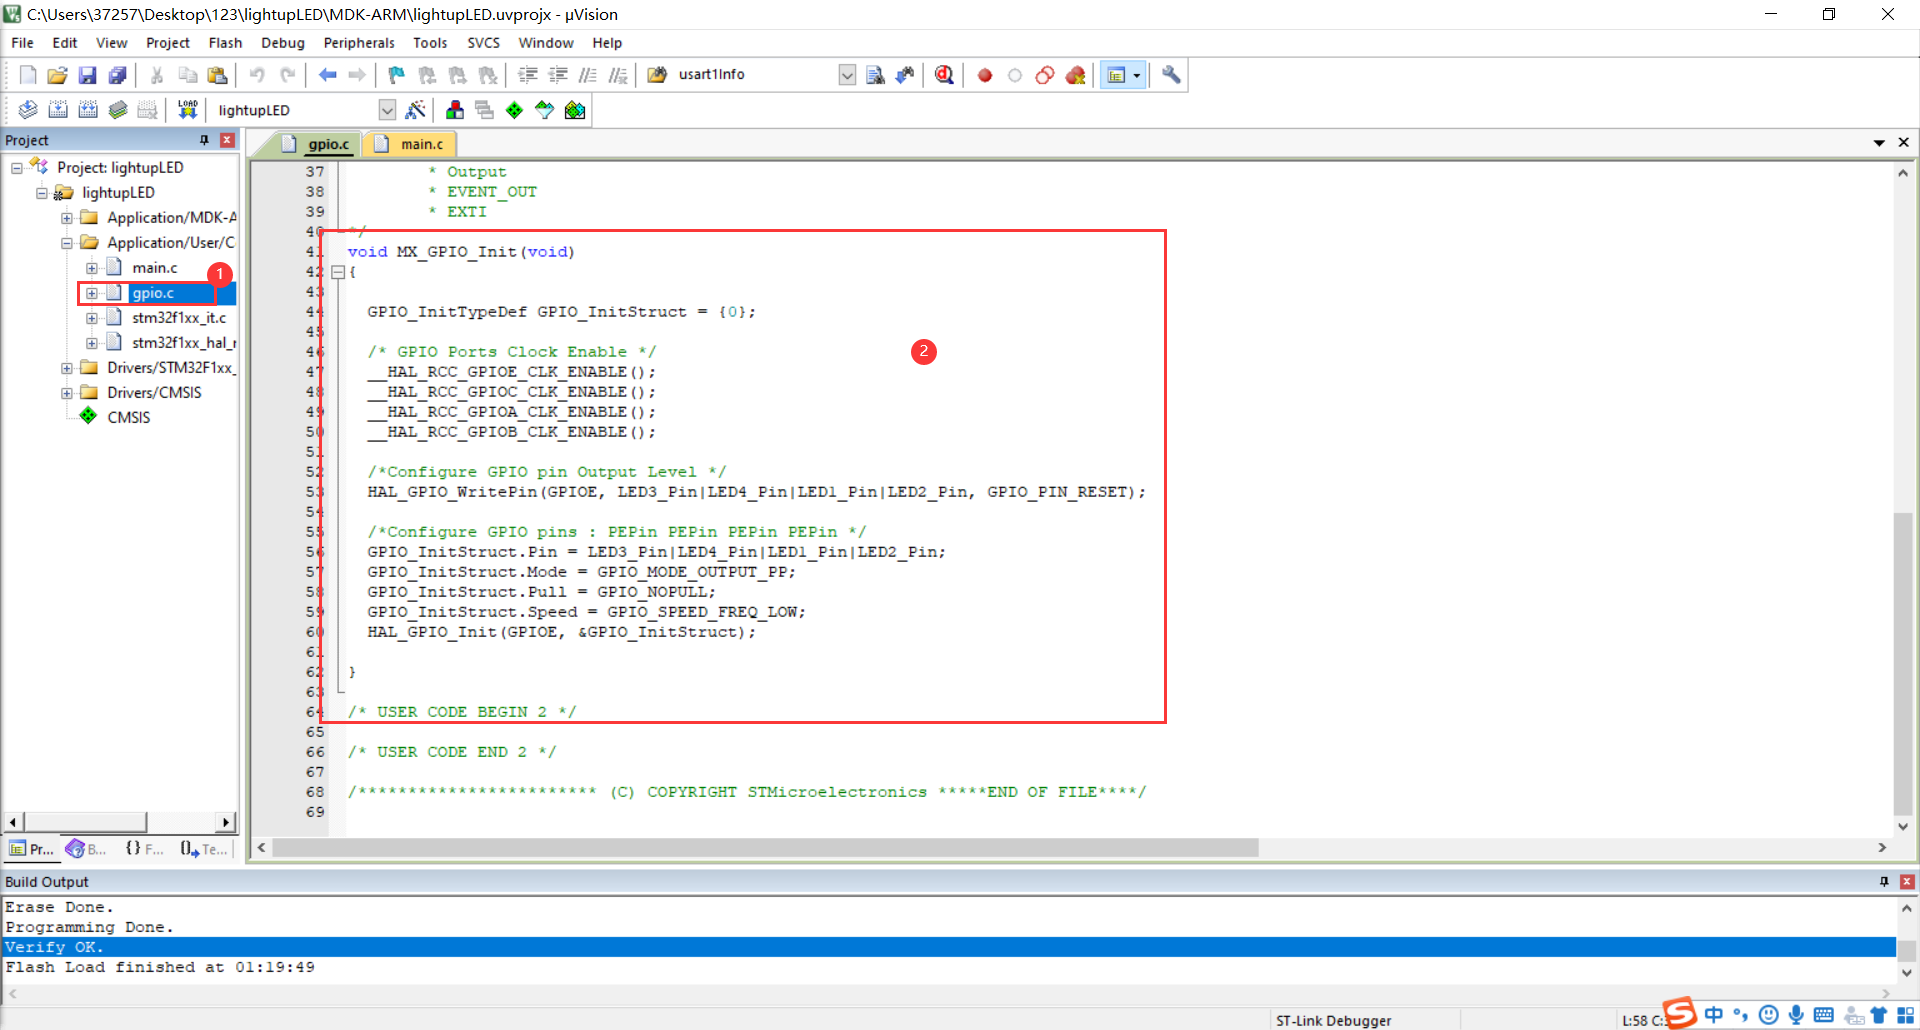
Task: Switch to the Templates panel tab
Action: (204, 849)
